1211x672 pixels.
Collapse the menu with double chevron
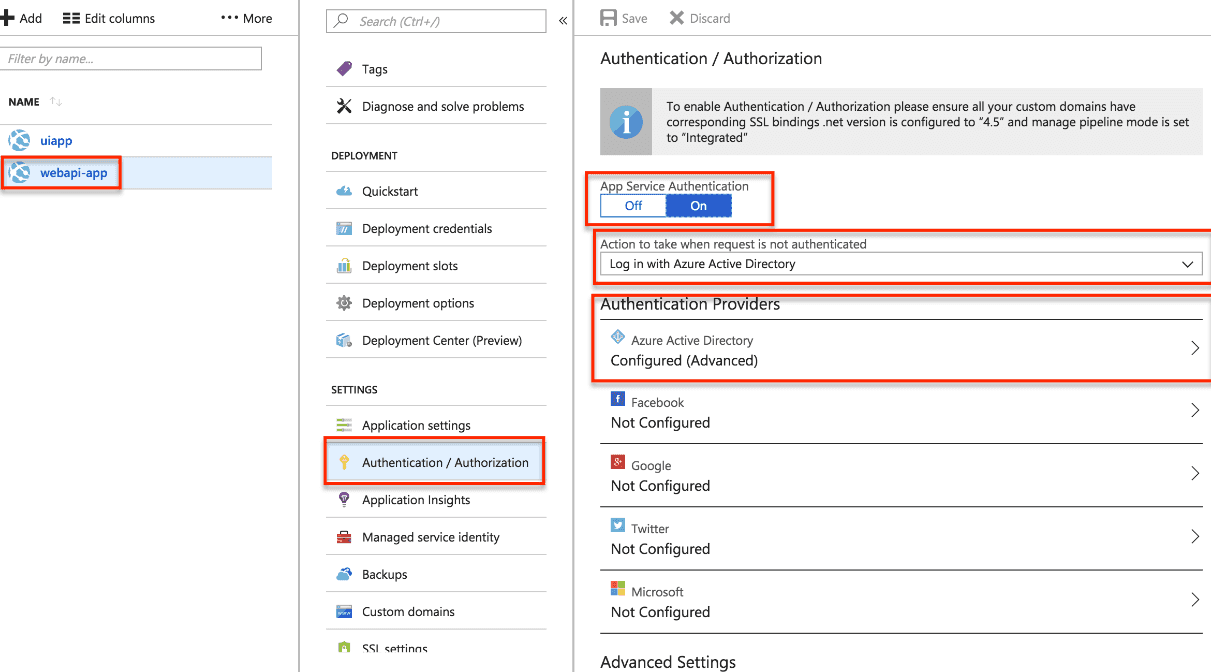[x=563, y=20]
